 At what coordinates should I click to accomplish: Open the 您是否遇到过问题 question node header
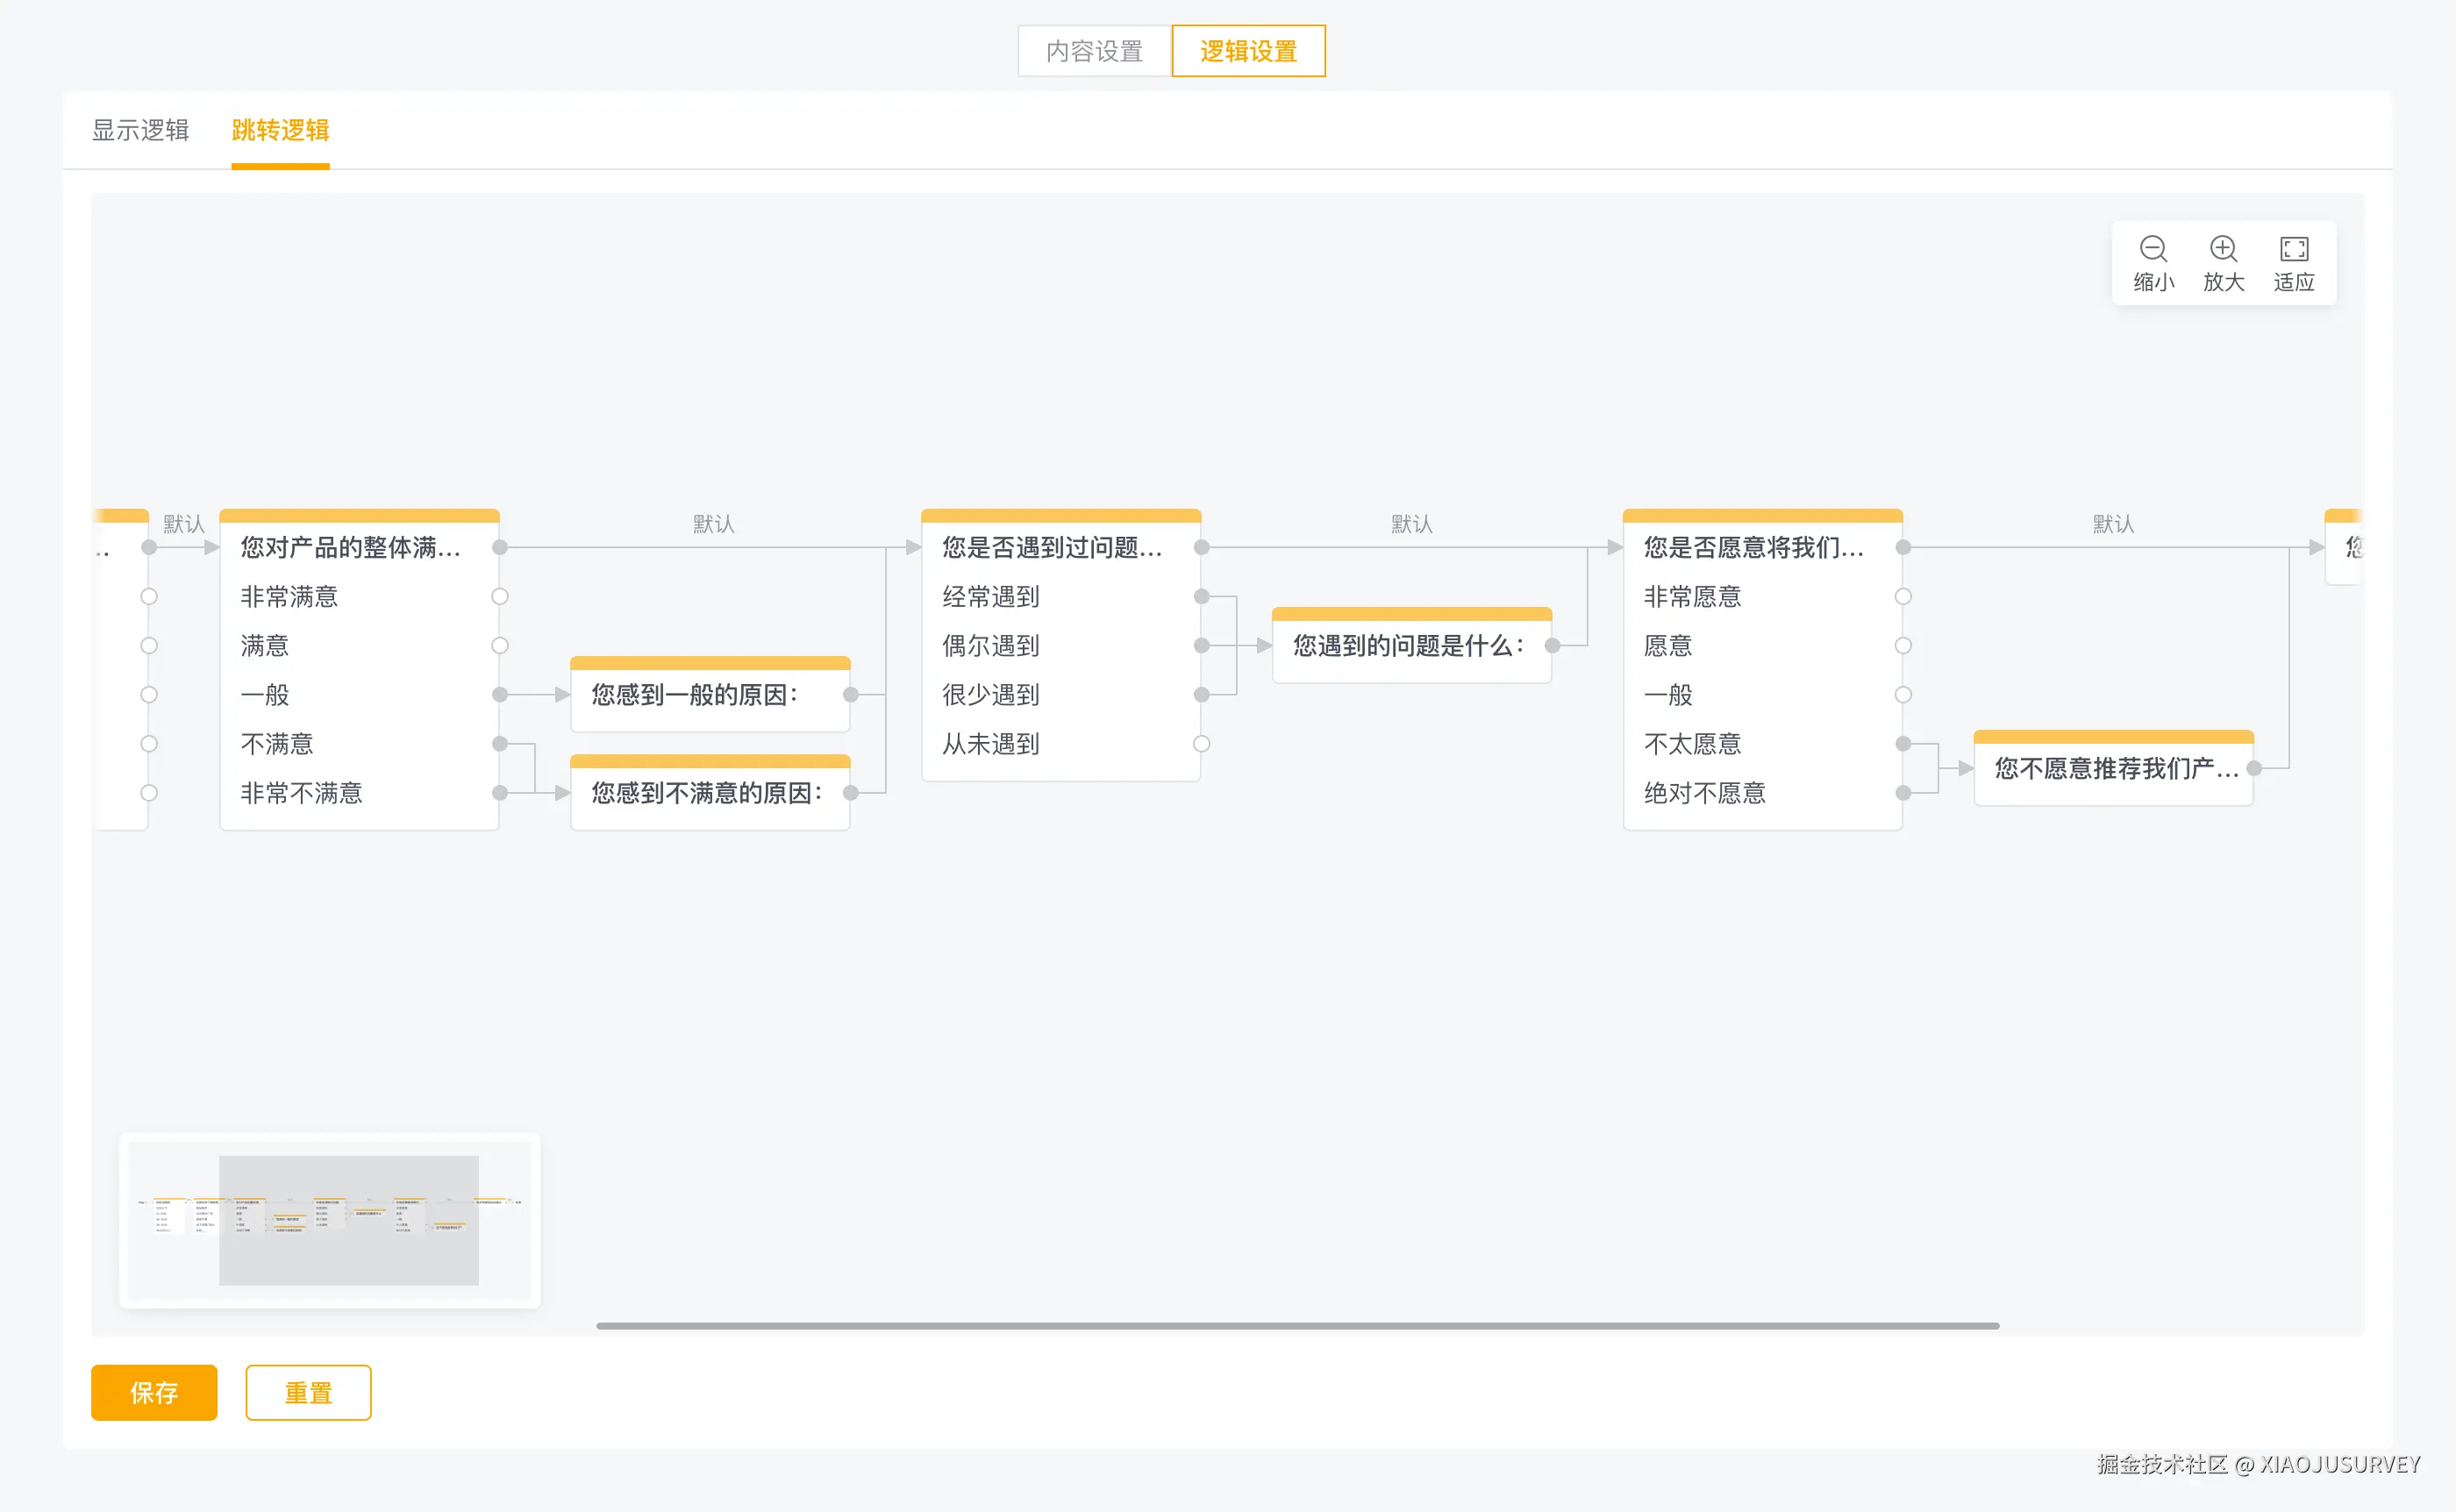[x=1052, y=547]
